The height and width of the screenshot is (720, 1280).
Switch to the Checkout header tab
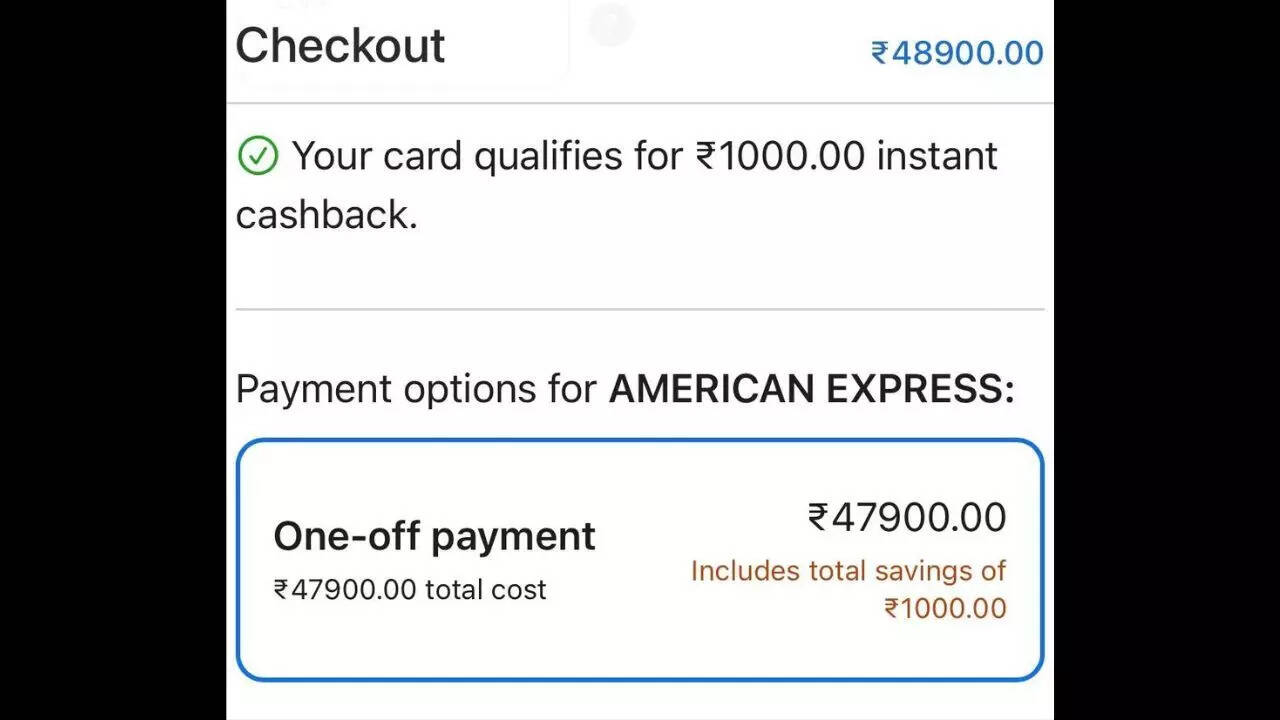339,46
